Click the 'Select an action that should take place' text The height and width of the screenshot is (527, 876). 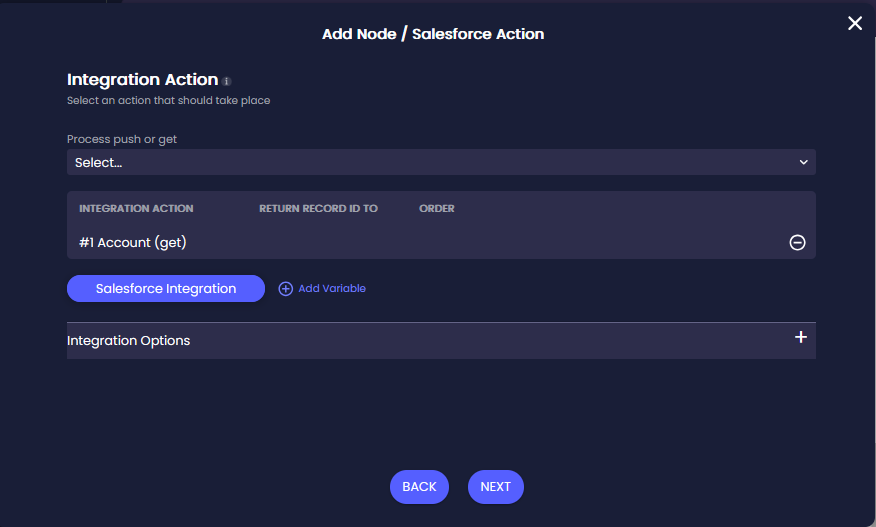click(x=169, y=101)
